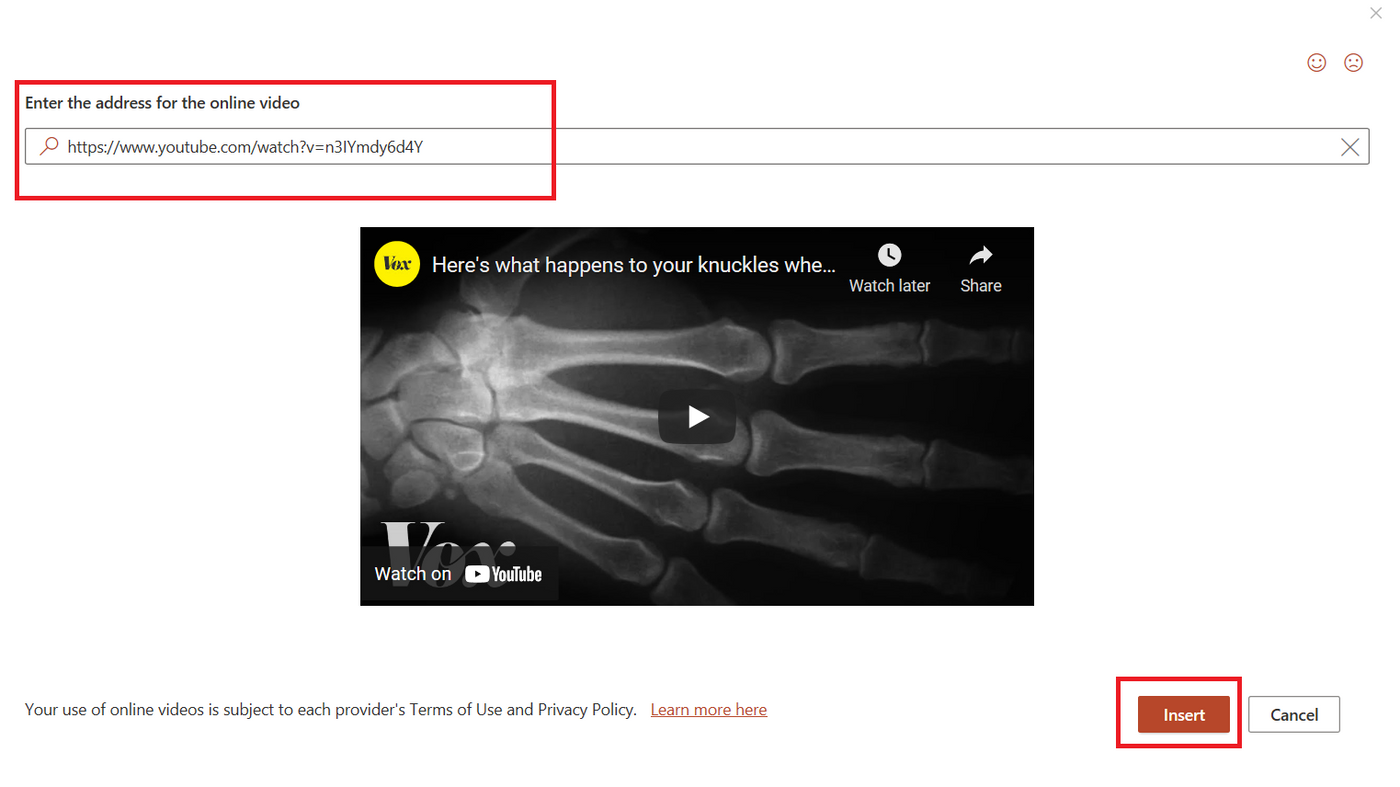Open the Learn more here link
This screenshot has height=787, width=1400.
[709, 710]
